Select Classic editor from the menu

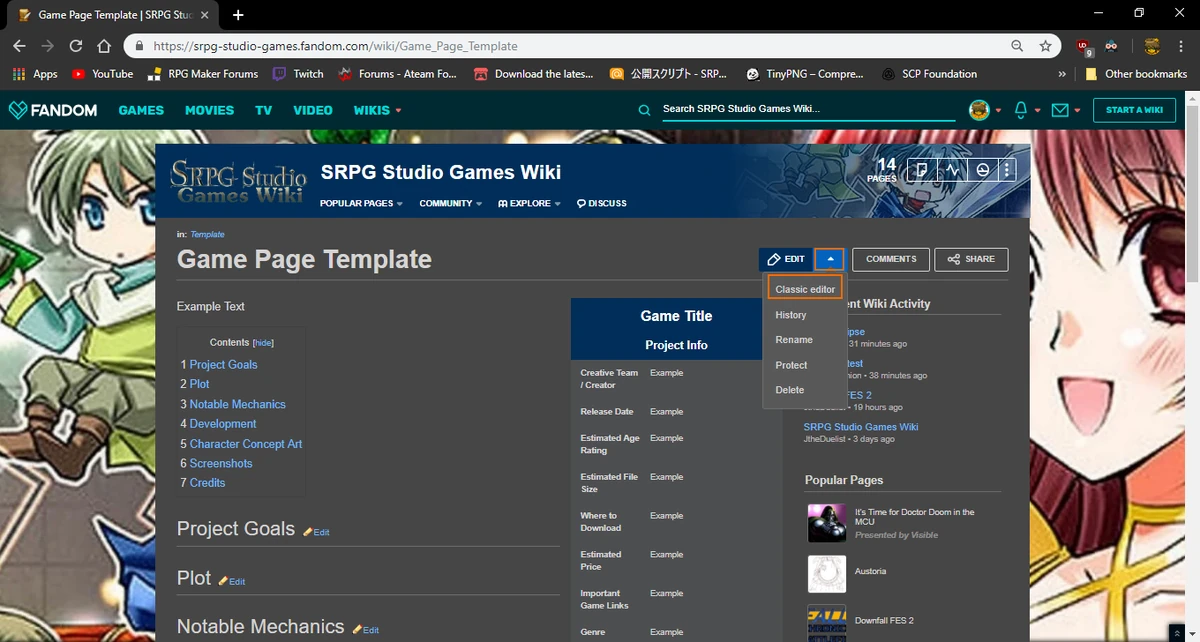pos(804,288)
